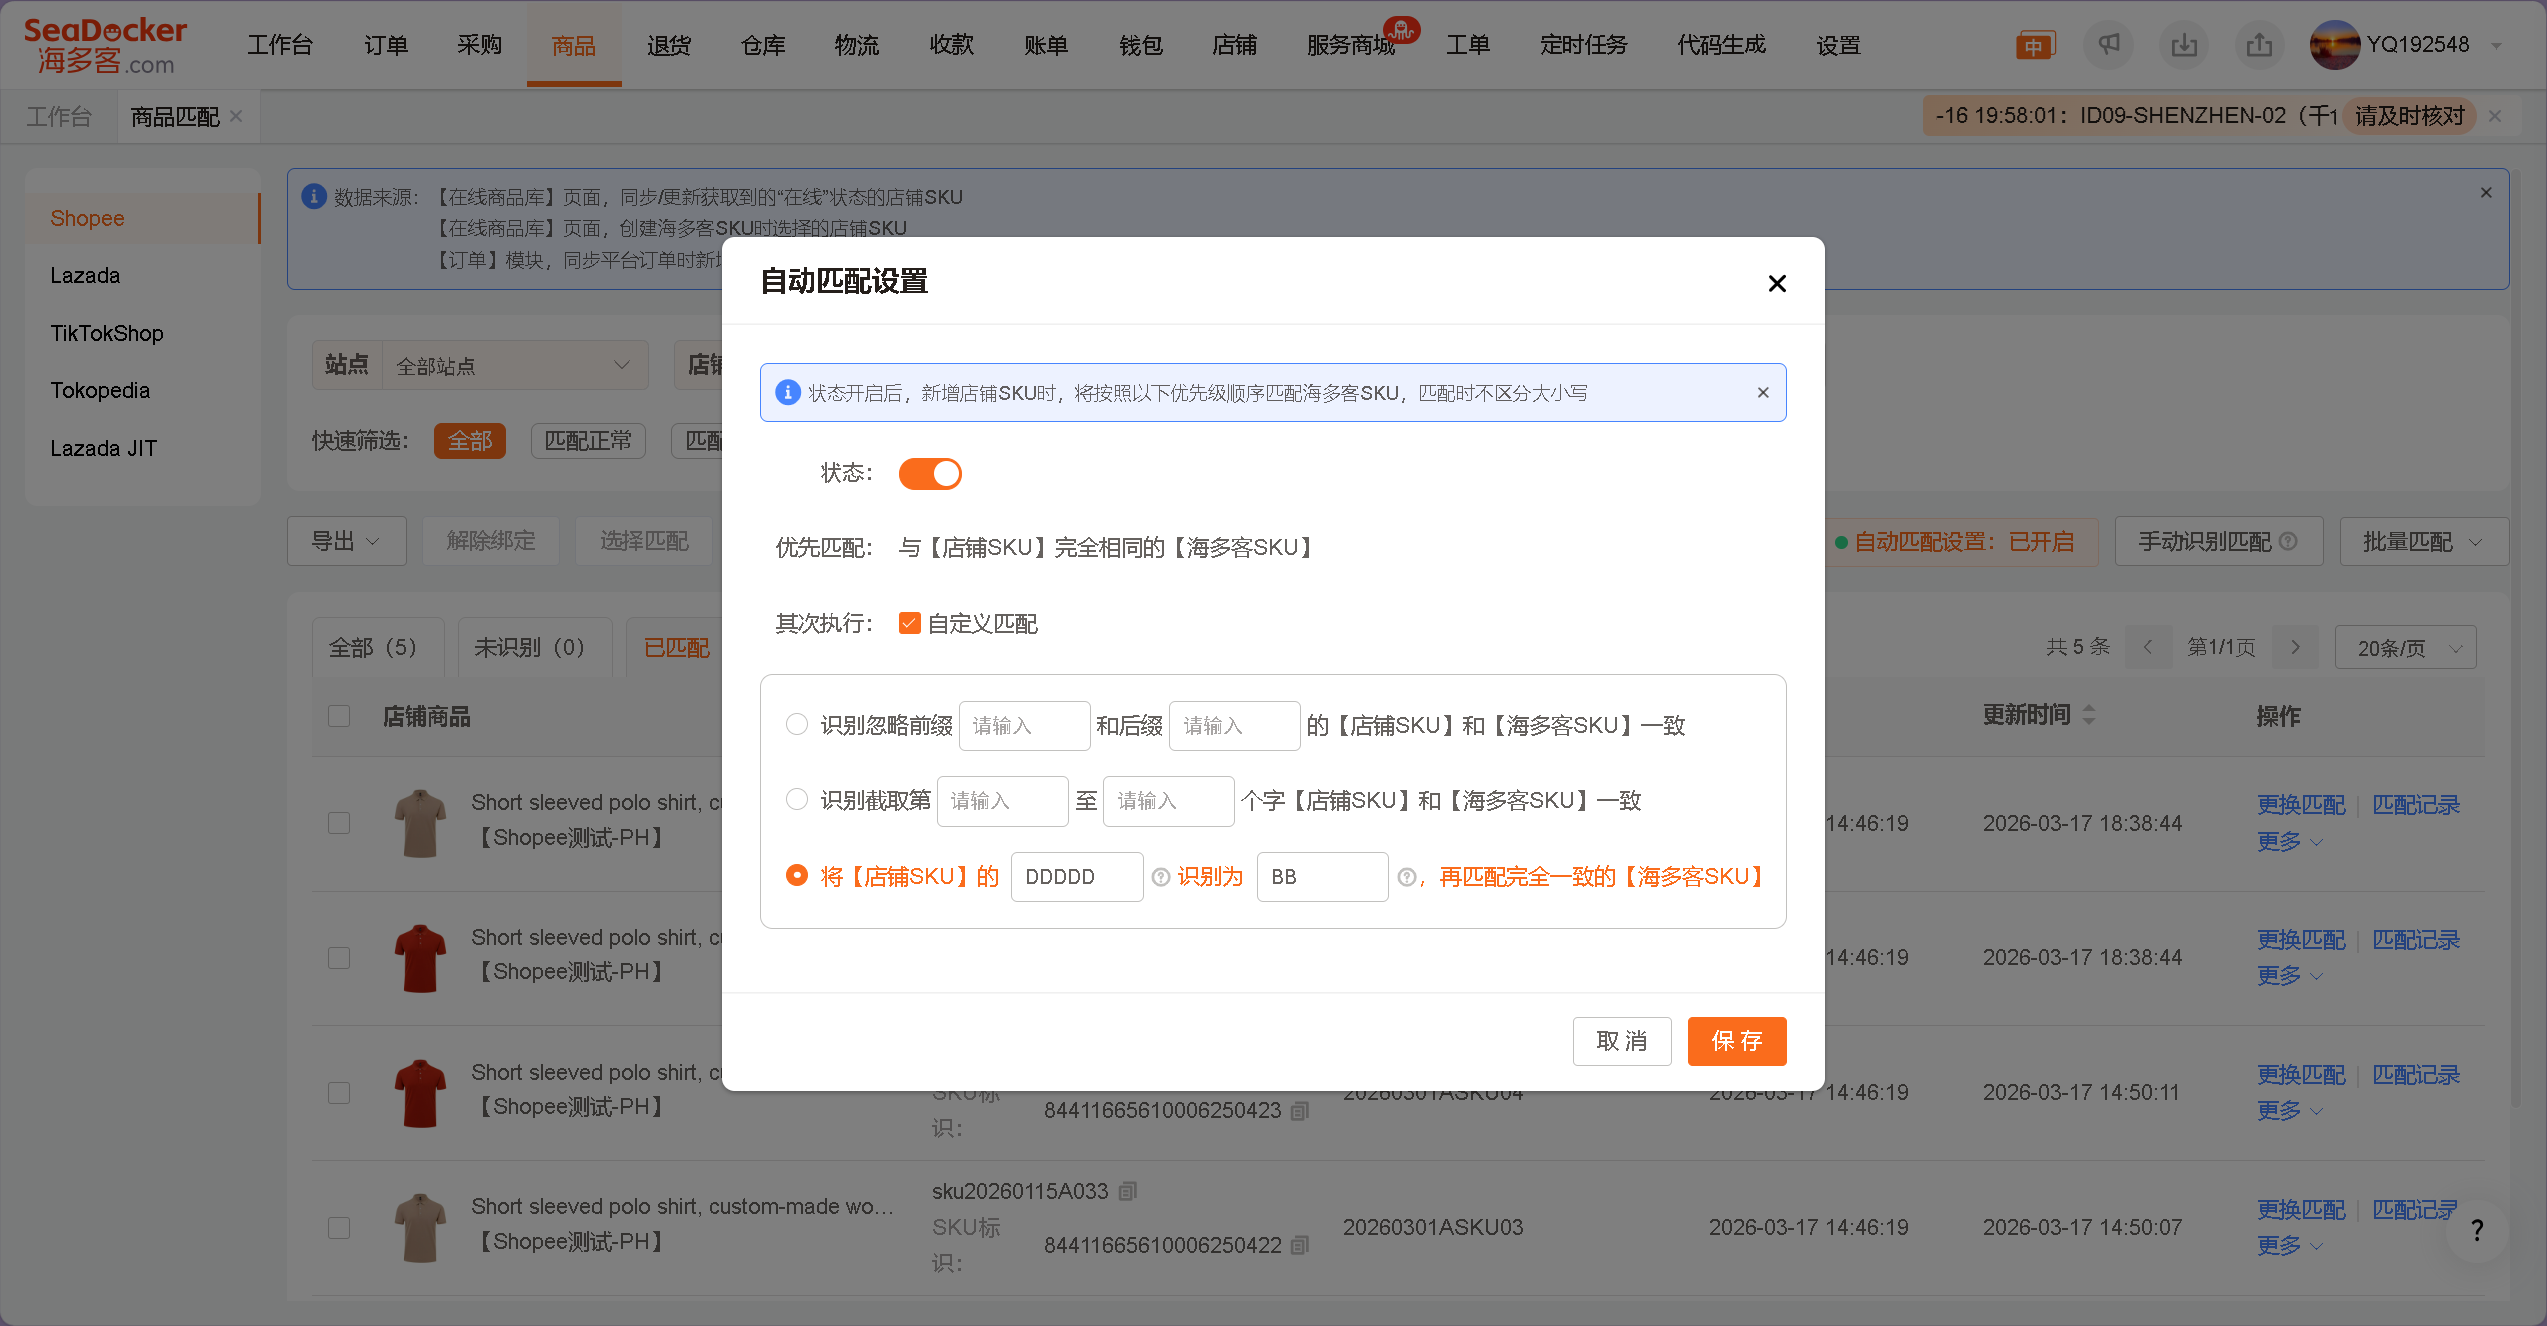The height and width of the screenshot is (1326, 2547).
Task: Turn off the 状态 toggle switch
Action: point(929,473)
